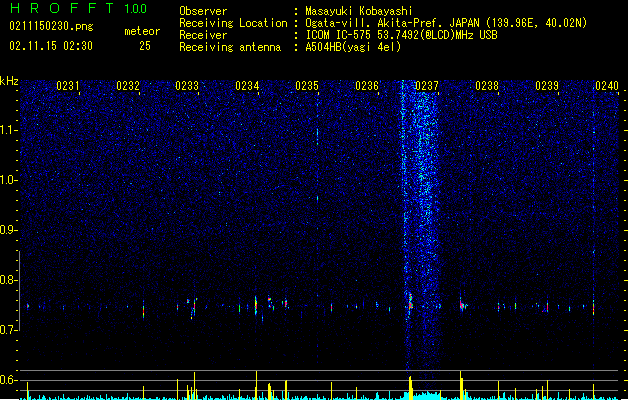
Task: Select observer name Masayuki Kobayashi
Action: tap(359, 11)
